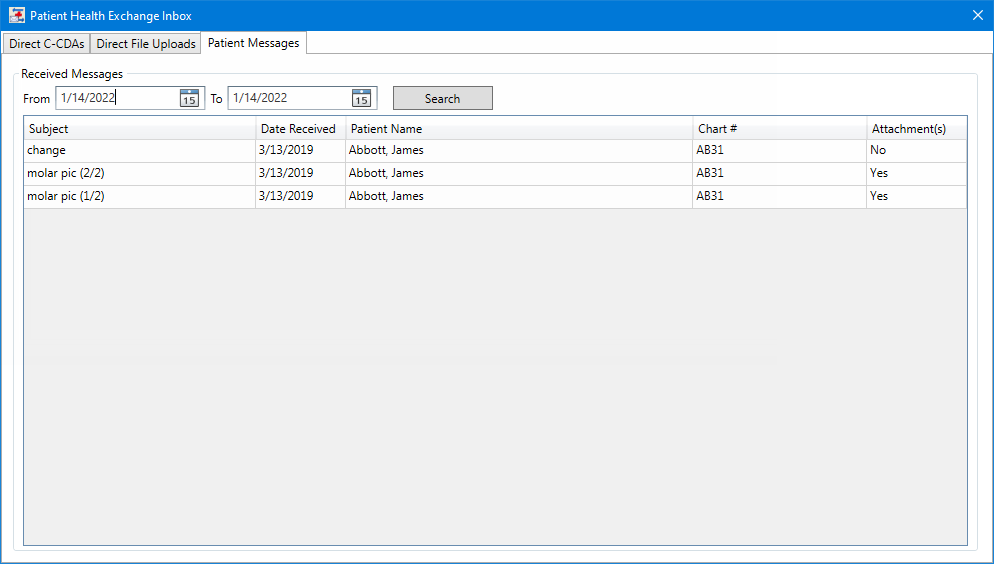The image size is (994, 564).
Task: Select the Patient Messages tab
Action: (253, 43)
